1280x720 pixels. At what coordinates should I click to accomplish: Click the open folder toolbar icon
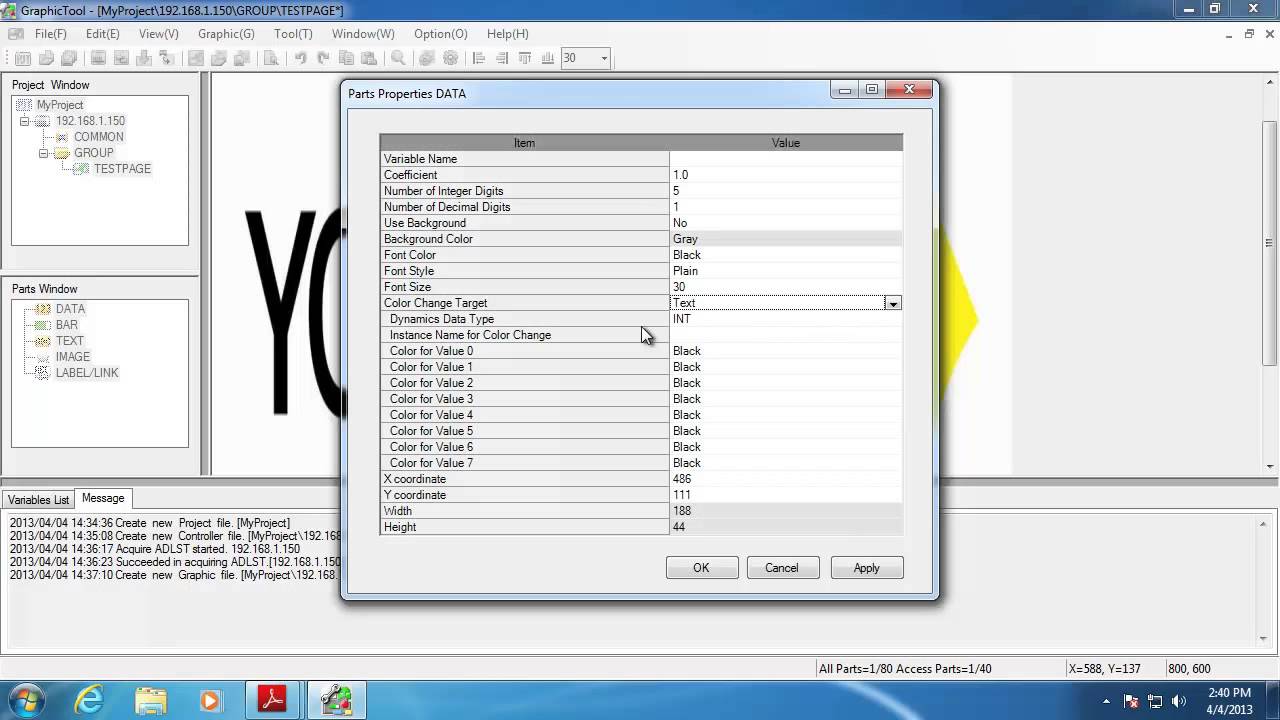pos(46,58)
